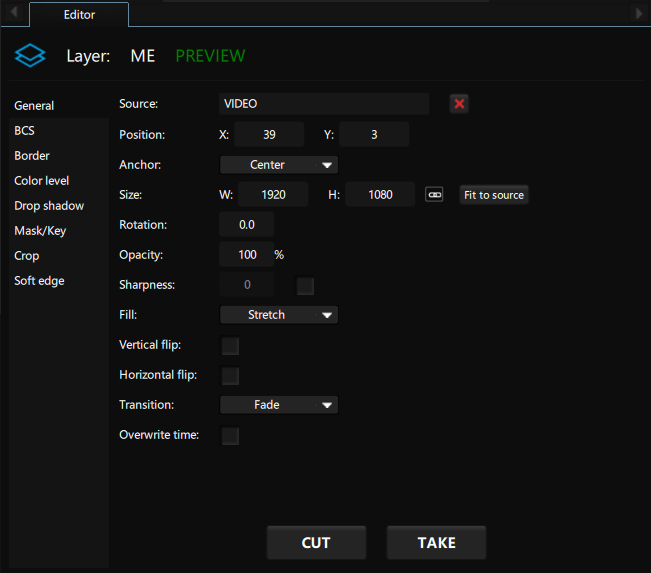The width and height of the screenshot is (651, 573).
Task: Open the Transition dropdown set to Fade
Action: pos(279,405)
